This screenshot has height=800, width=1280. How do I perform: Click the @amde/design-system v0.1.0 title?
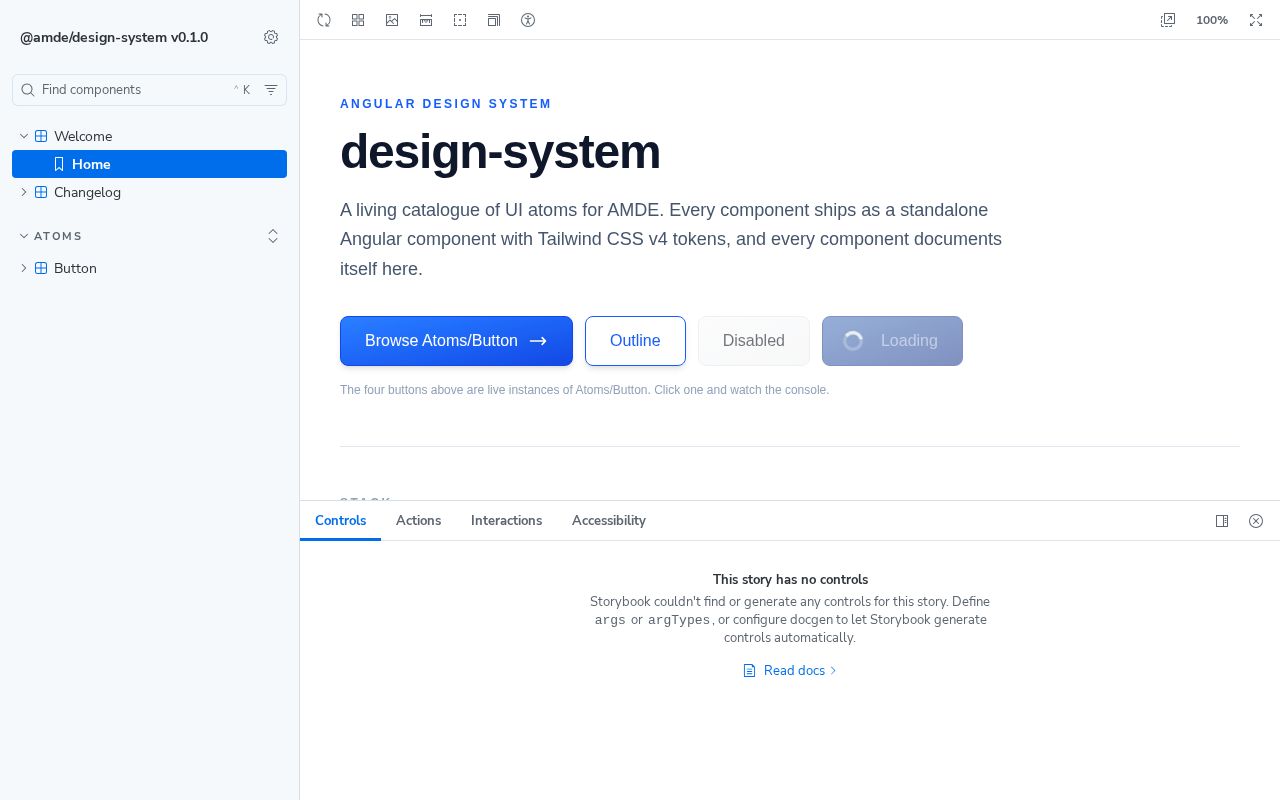coord(114,37)
